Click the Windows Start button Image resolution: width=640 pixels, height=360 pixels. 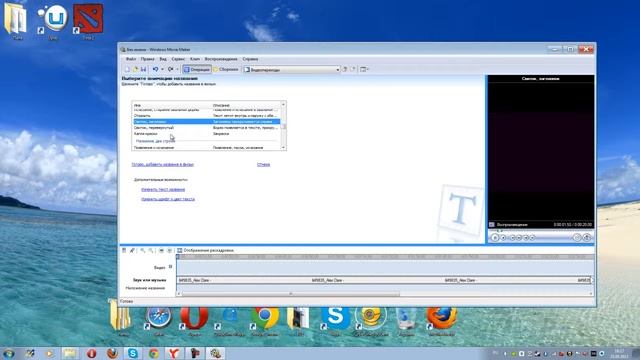9,353
